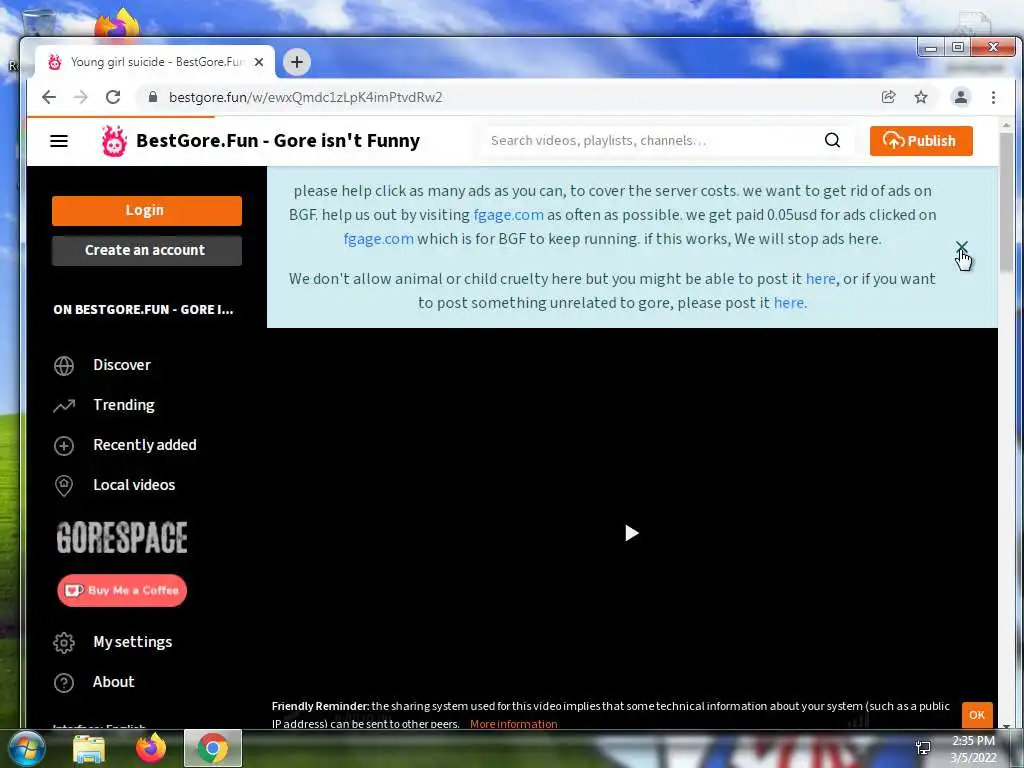View site info via the padlock icon
This screenshot has width=1024, height=768.
[153, 97]
